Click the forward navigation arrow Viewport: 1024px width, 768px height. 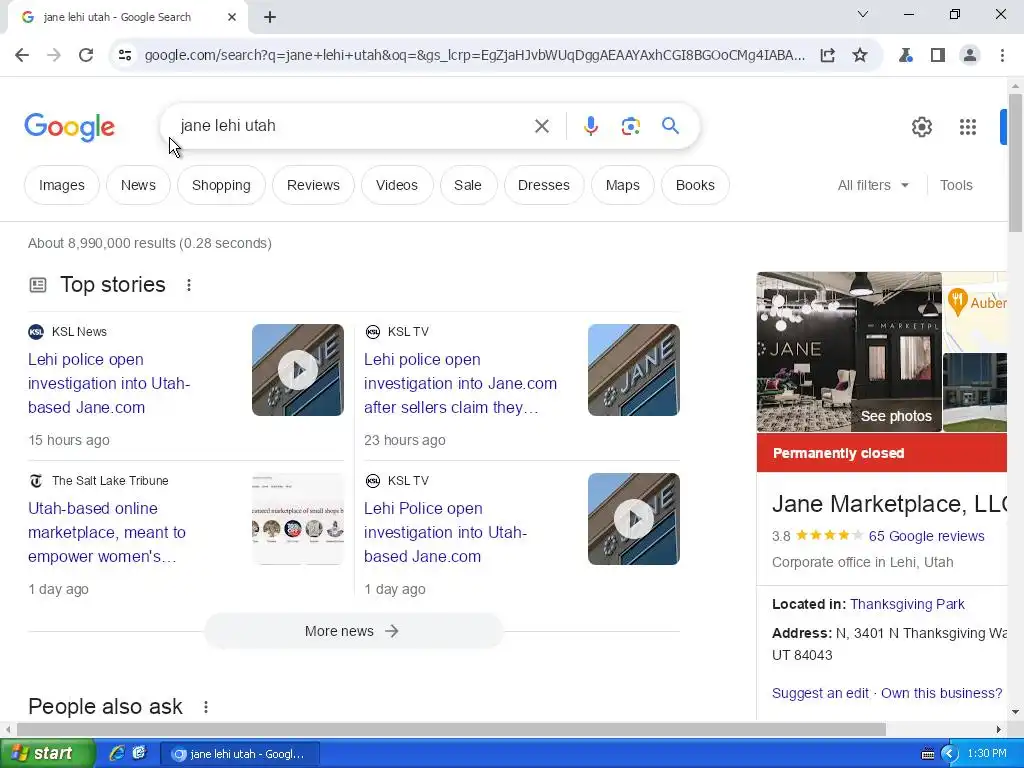coord(54,55)
